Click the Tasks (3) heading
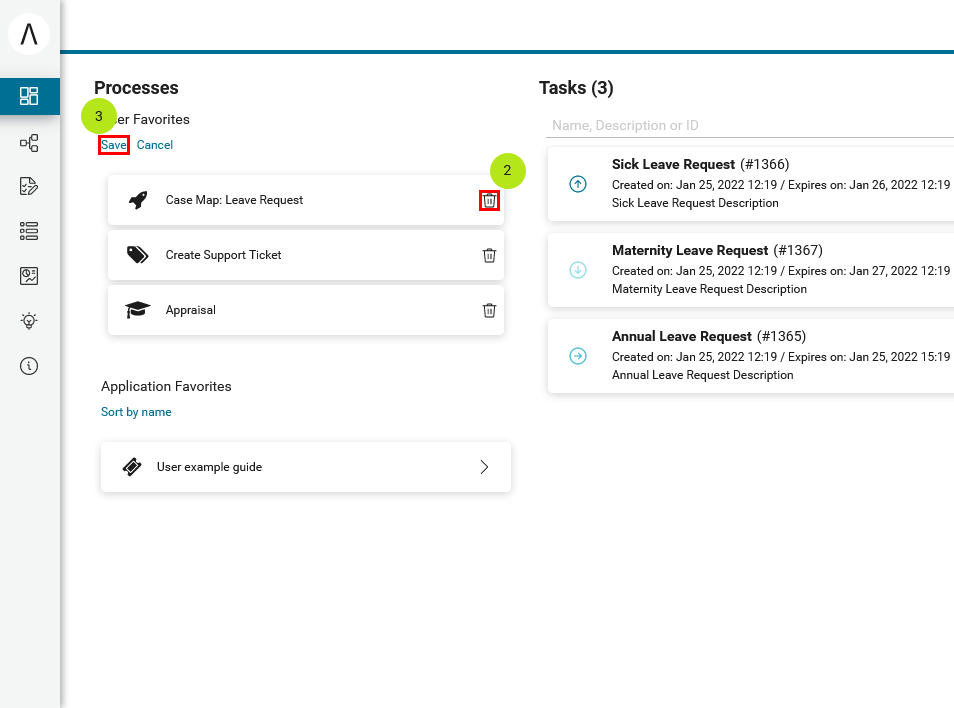This screenshot has width=954, height=708. (x=576, y=88)
